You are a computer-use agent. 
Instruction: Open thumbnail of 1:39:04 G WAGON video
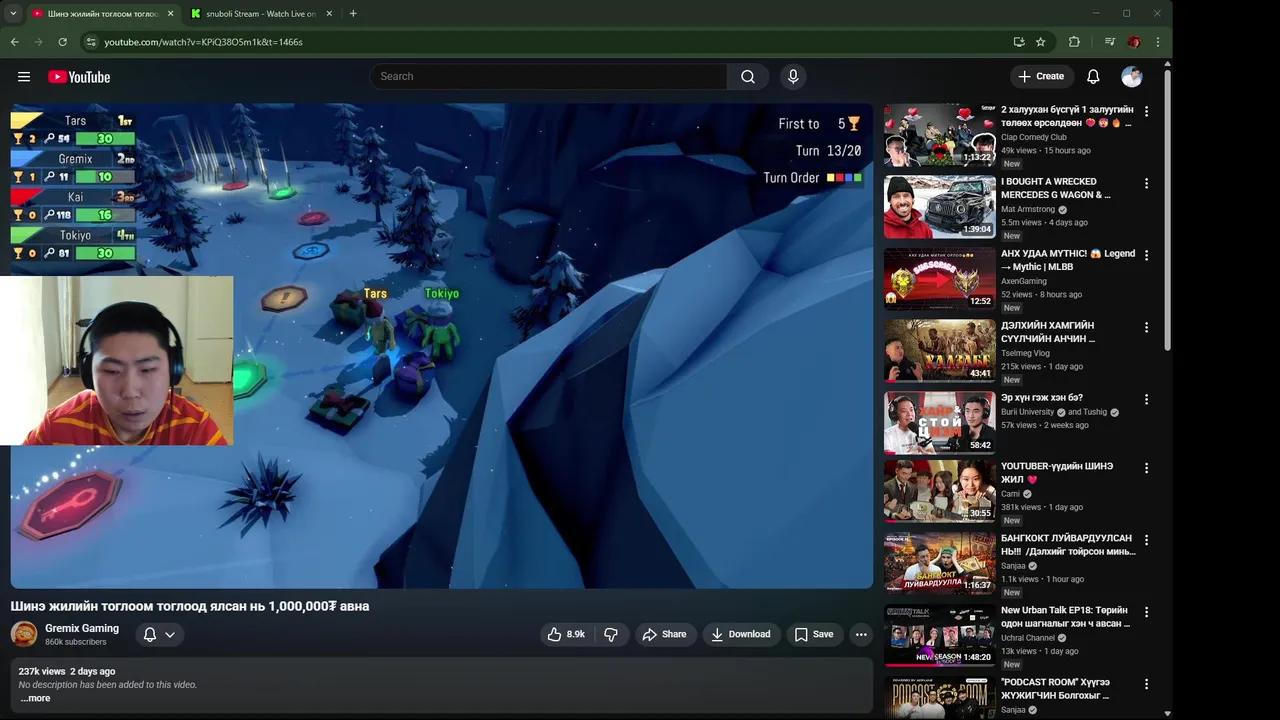point(940,207)
